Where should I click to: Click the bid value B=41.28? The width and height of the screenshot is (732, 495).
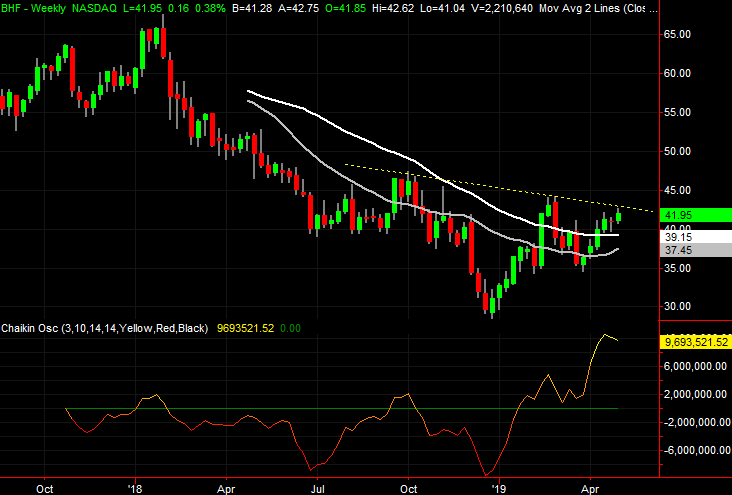point(251,8)
